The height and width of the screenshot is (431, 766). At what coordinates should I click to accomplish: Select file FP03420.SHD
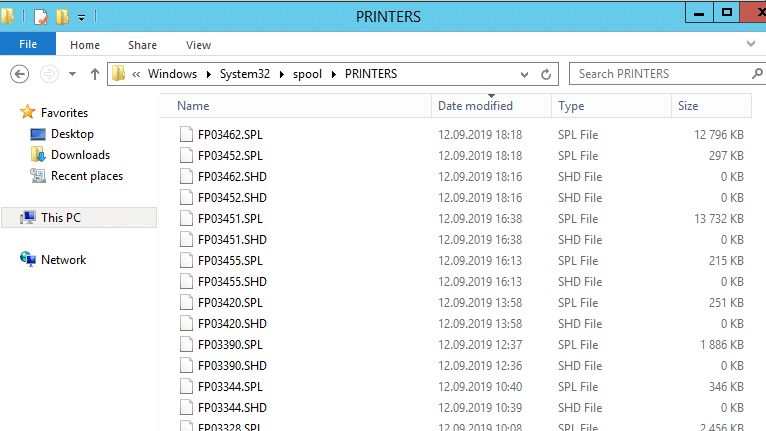coord(232,323)
